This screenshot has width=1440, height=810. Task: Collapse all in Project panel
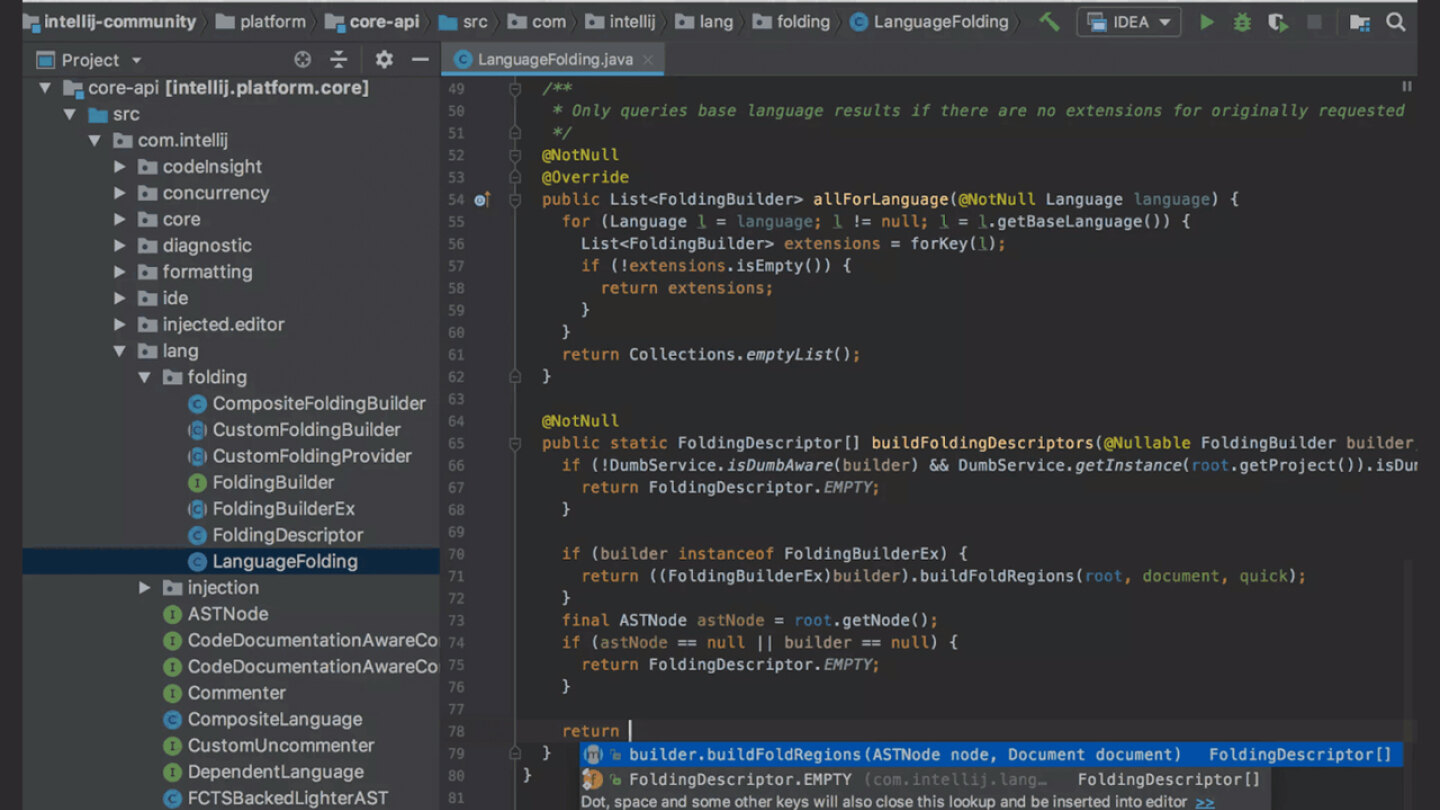point(339,60)
